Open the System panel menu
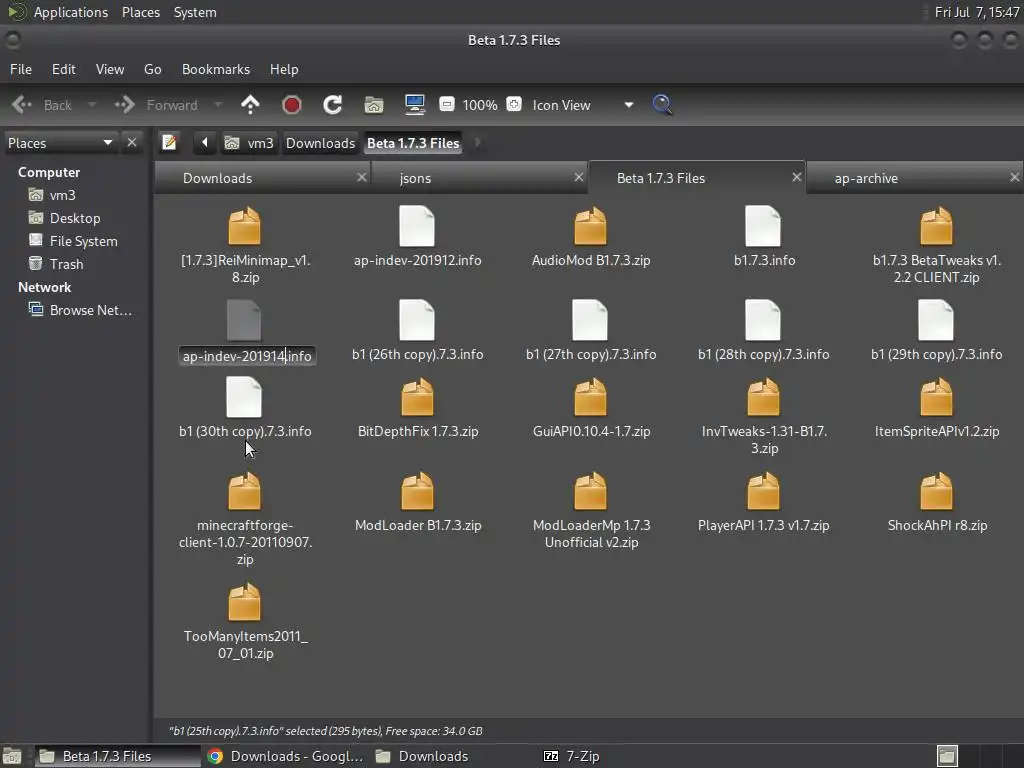 coord(195,12)
